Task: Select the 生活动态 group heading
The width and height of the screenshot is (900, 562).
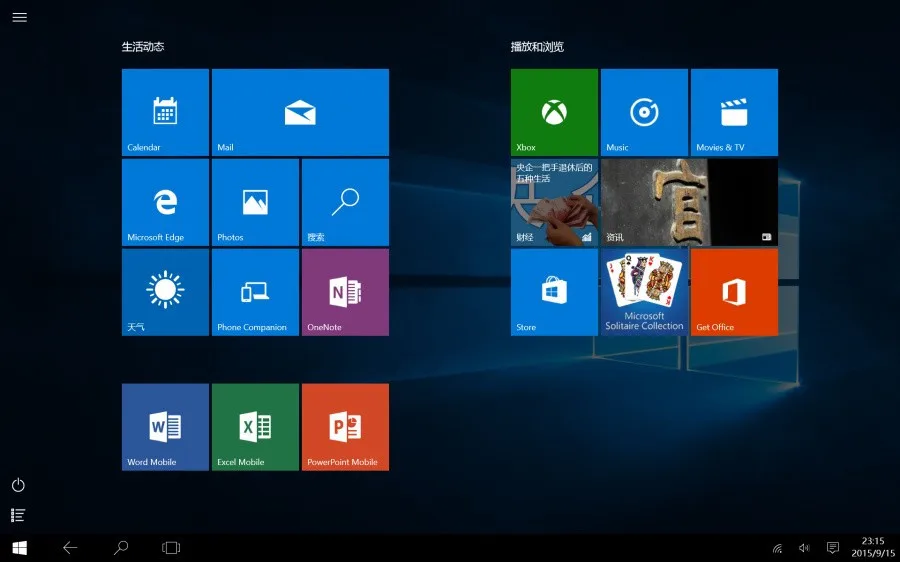Action: pyautogui.click(x=143, y=46)
